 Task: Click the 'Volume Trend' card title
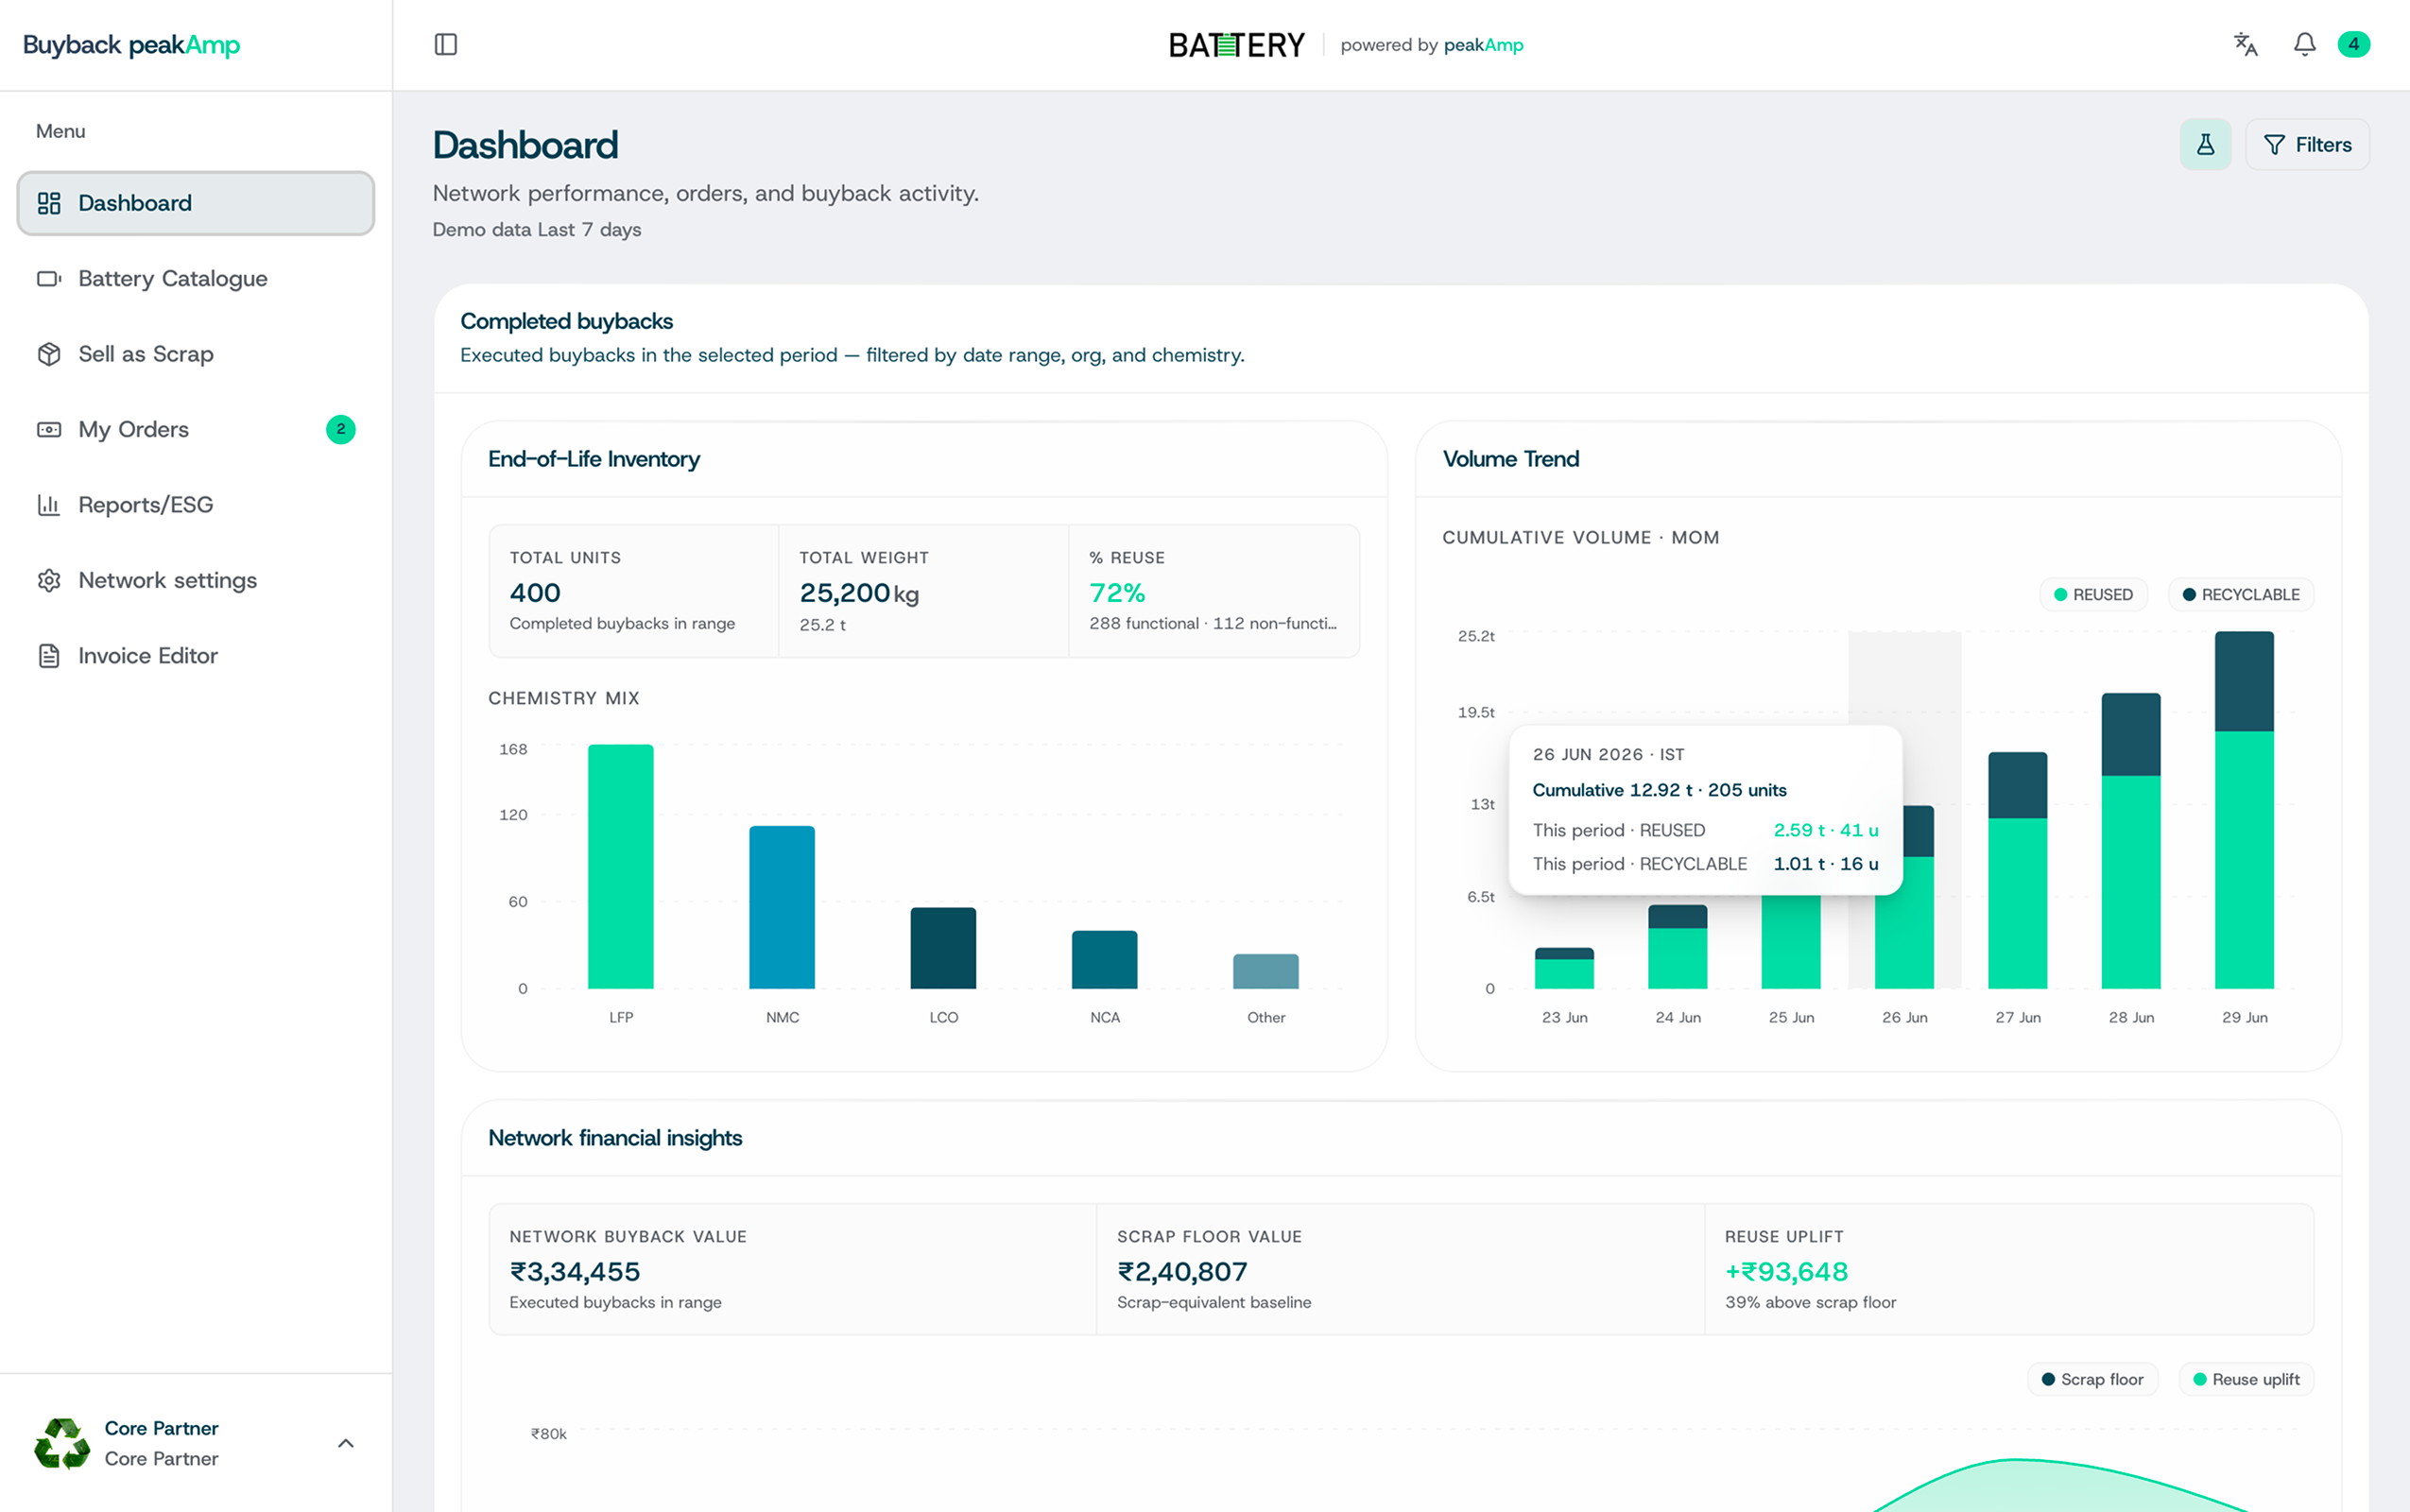point(1511,459)
